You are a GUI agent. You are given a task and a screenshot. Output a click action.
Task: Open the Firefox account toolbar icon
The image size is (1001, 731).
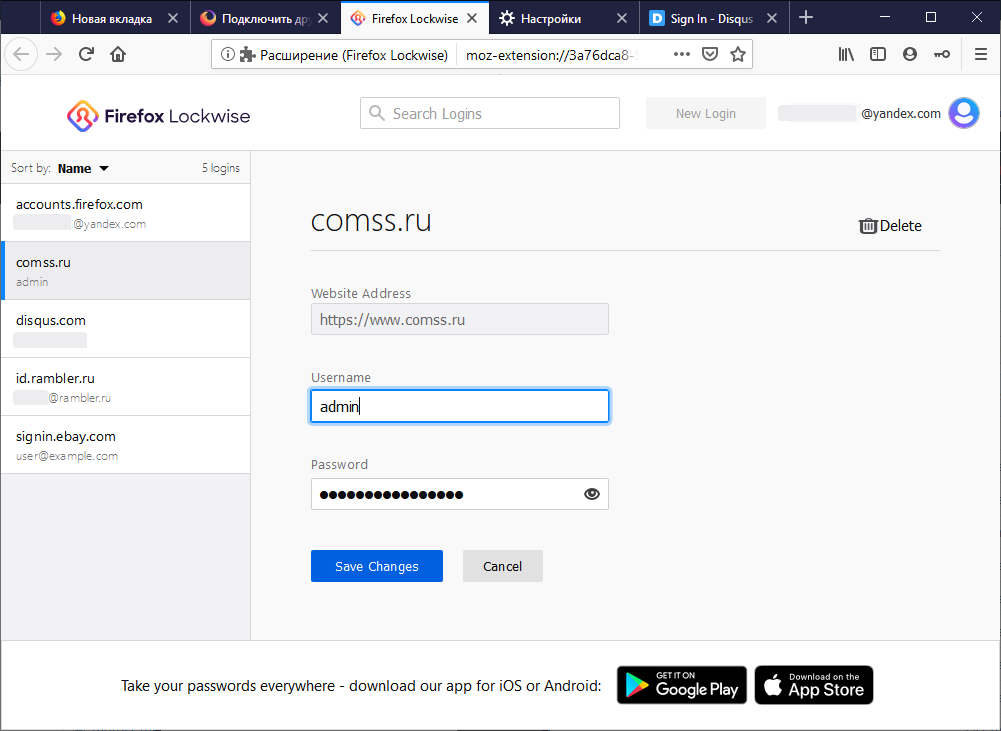910,54
